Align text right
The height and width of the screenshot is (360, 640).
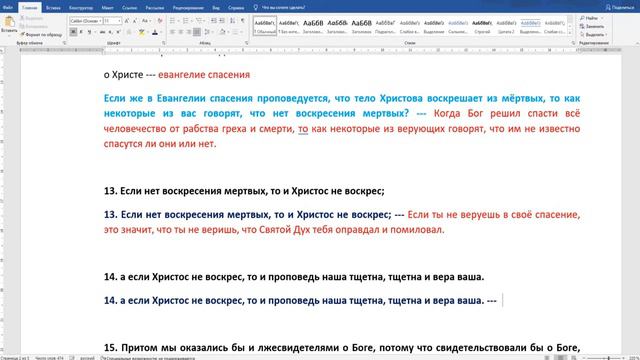click(x=189, y=32)
